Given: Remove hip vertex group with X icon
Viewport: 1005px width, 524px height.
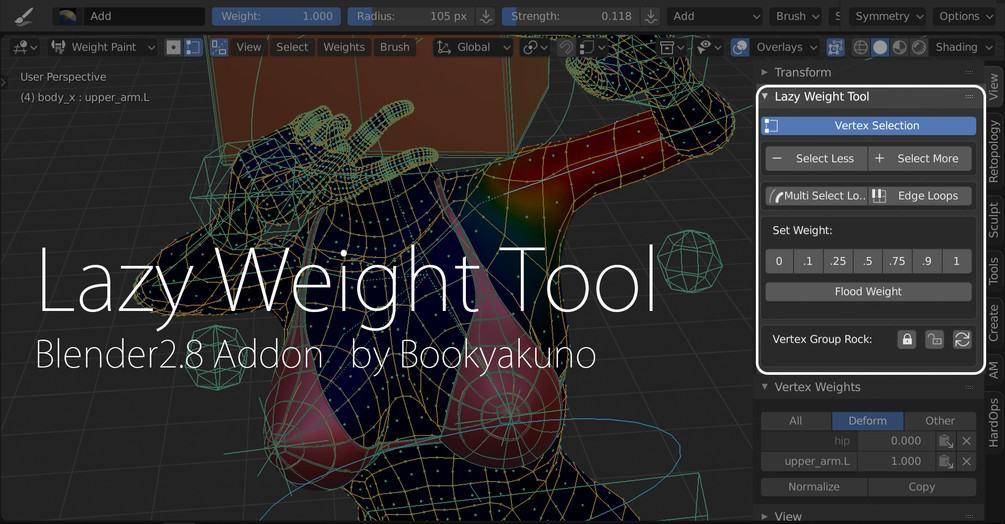Looking at the screenshot, I should (967, 441).
